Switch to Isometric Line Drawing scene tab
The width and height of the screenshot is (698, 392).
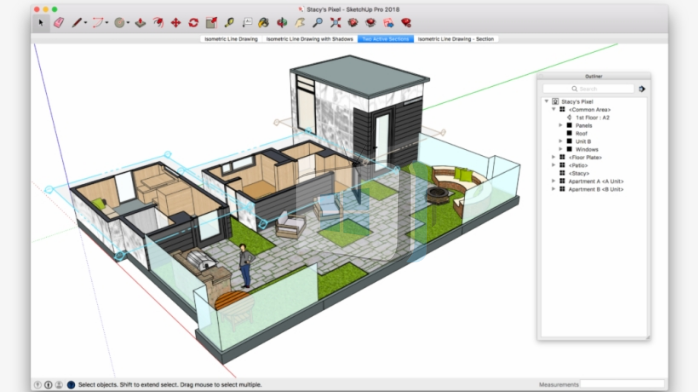click(x=231, y=39)
